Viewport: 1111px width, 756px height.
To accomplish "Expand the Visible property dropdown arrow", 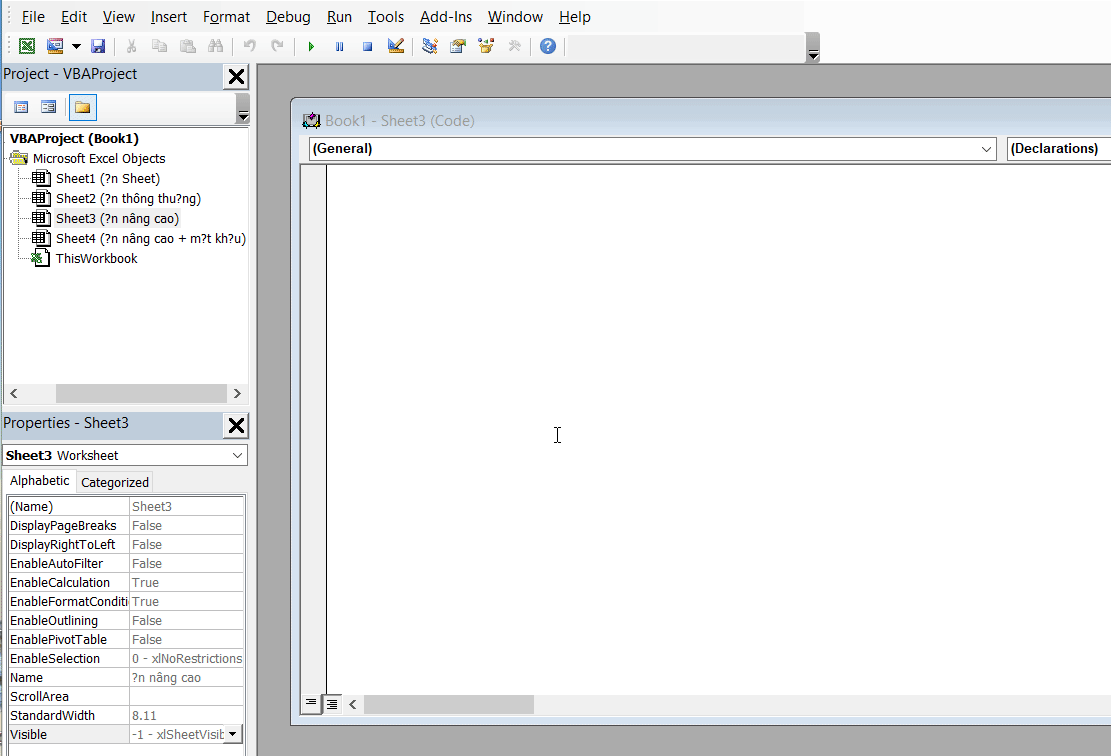I will coord(233,734).
